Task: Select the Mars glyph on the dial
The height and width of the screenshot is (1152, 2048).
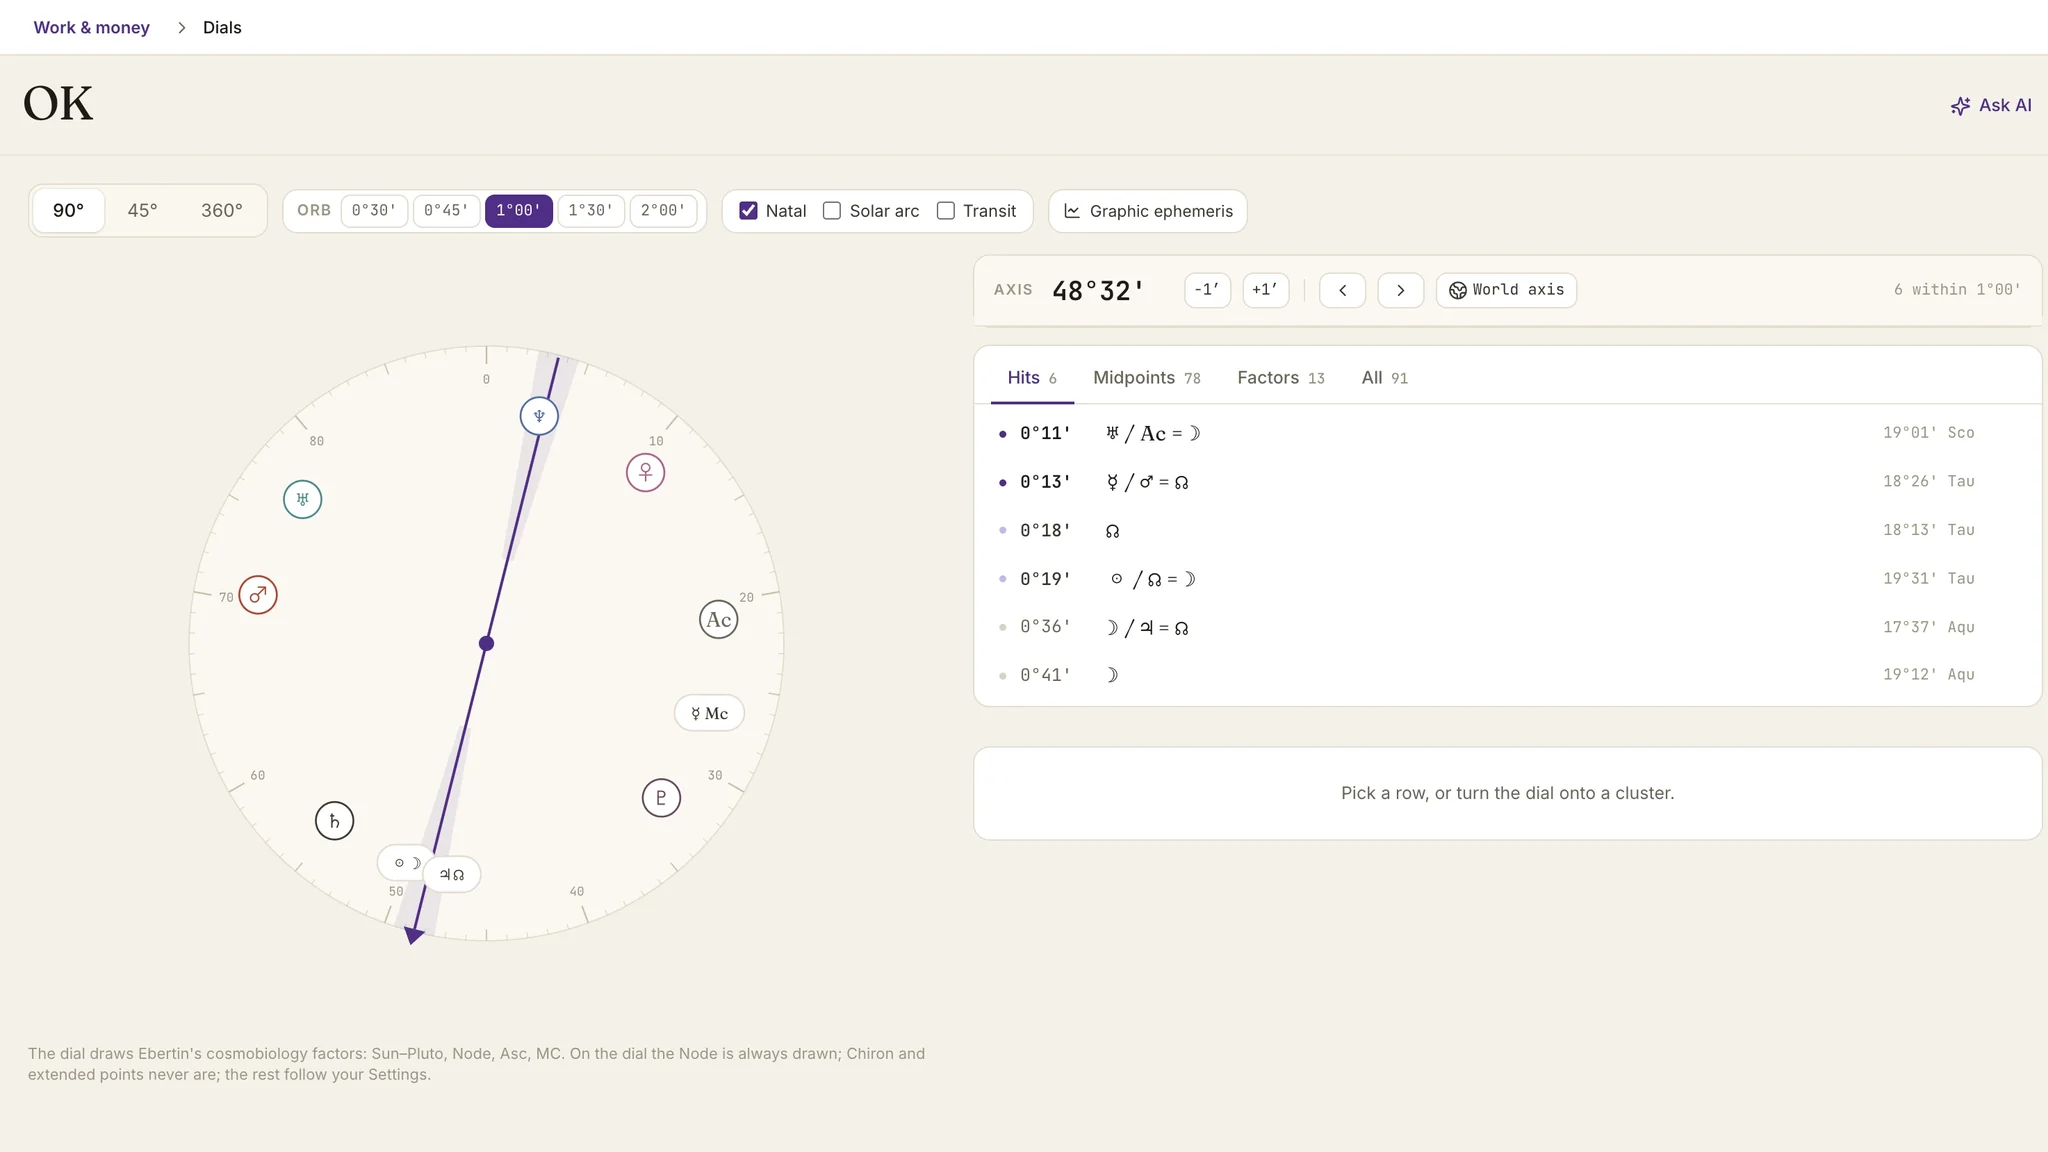Action: click(258, 595)
